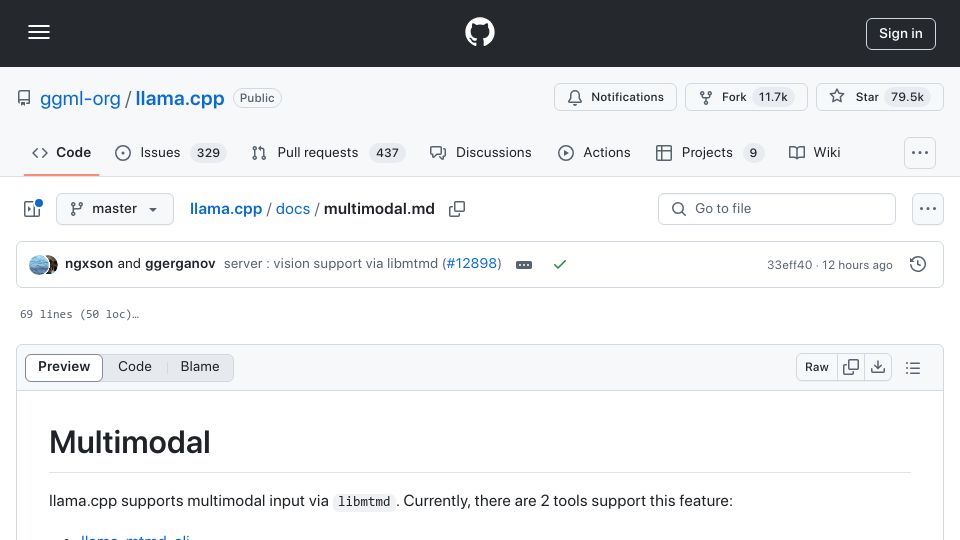960x540 pixels.
Task: Expand the commit message details ellipsis
Action: pos(523,264)
